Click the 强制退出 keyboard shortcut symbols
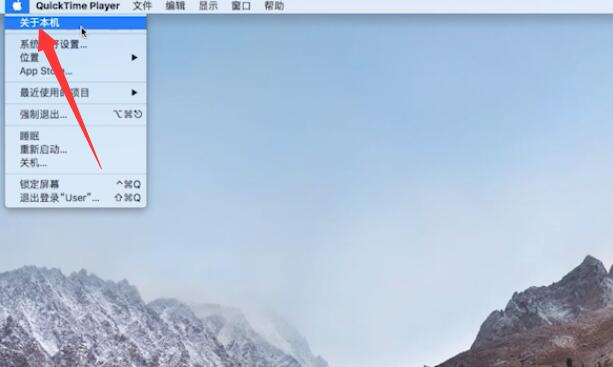613x367 pixels. (x=127, y=114)
